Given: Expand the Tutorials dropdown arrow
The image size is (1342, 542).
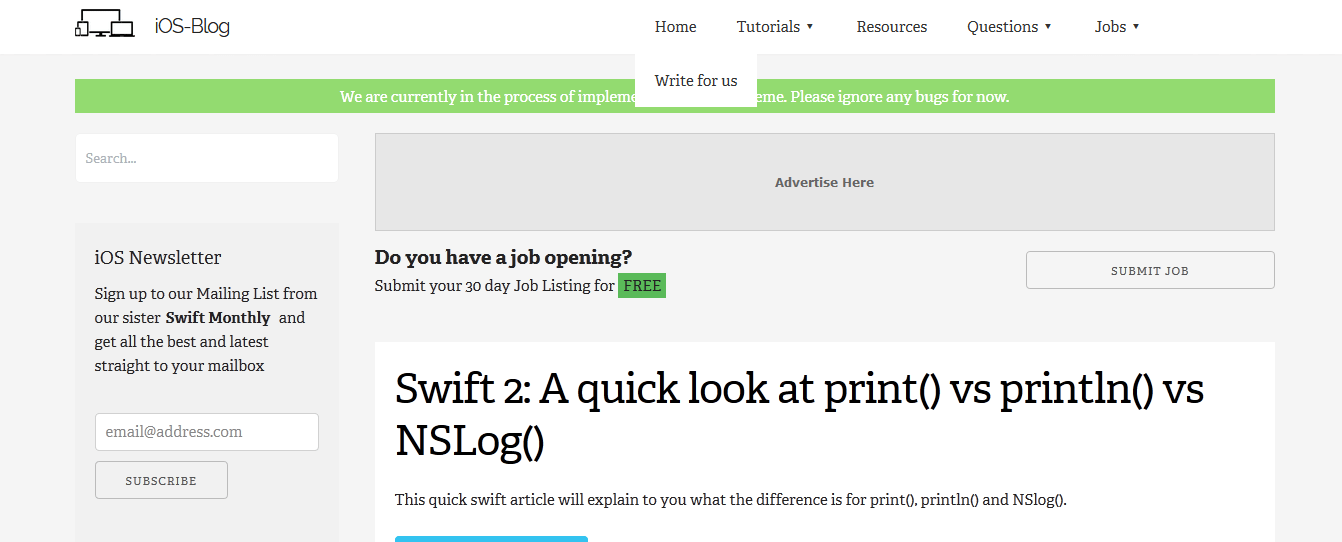Looking at the screenshot, I should (x=810, y=27).
